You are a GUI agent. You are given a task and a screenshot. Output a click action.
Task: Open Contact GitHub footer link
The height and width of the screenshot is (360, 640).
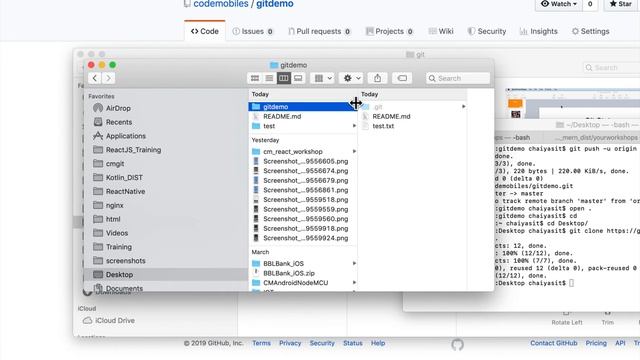point(553,343)
